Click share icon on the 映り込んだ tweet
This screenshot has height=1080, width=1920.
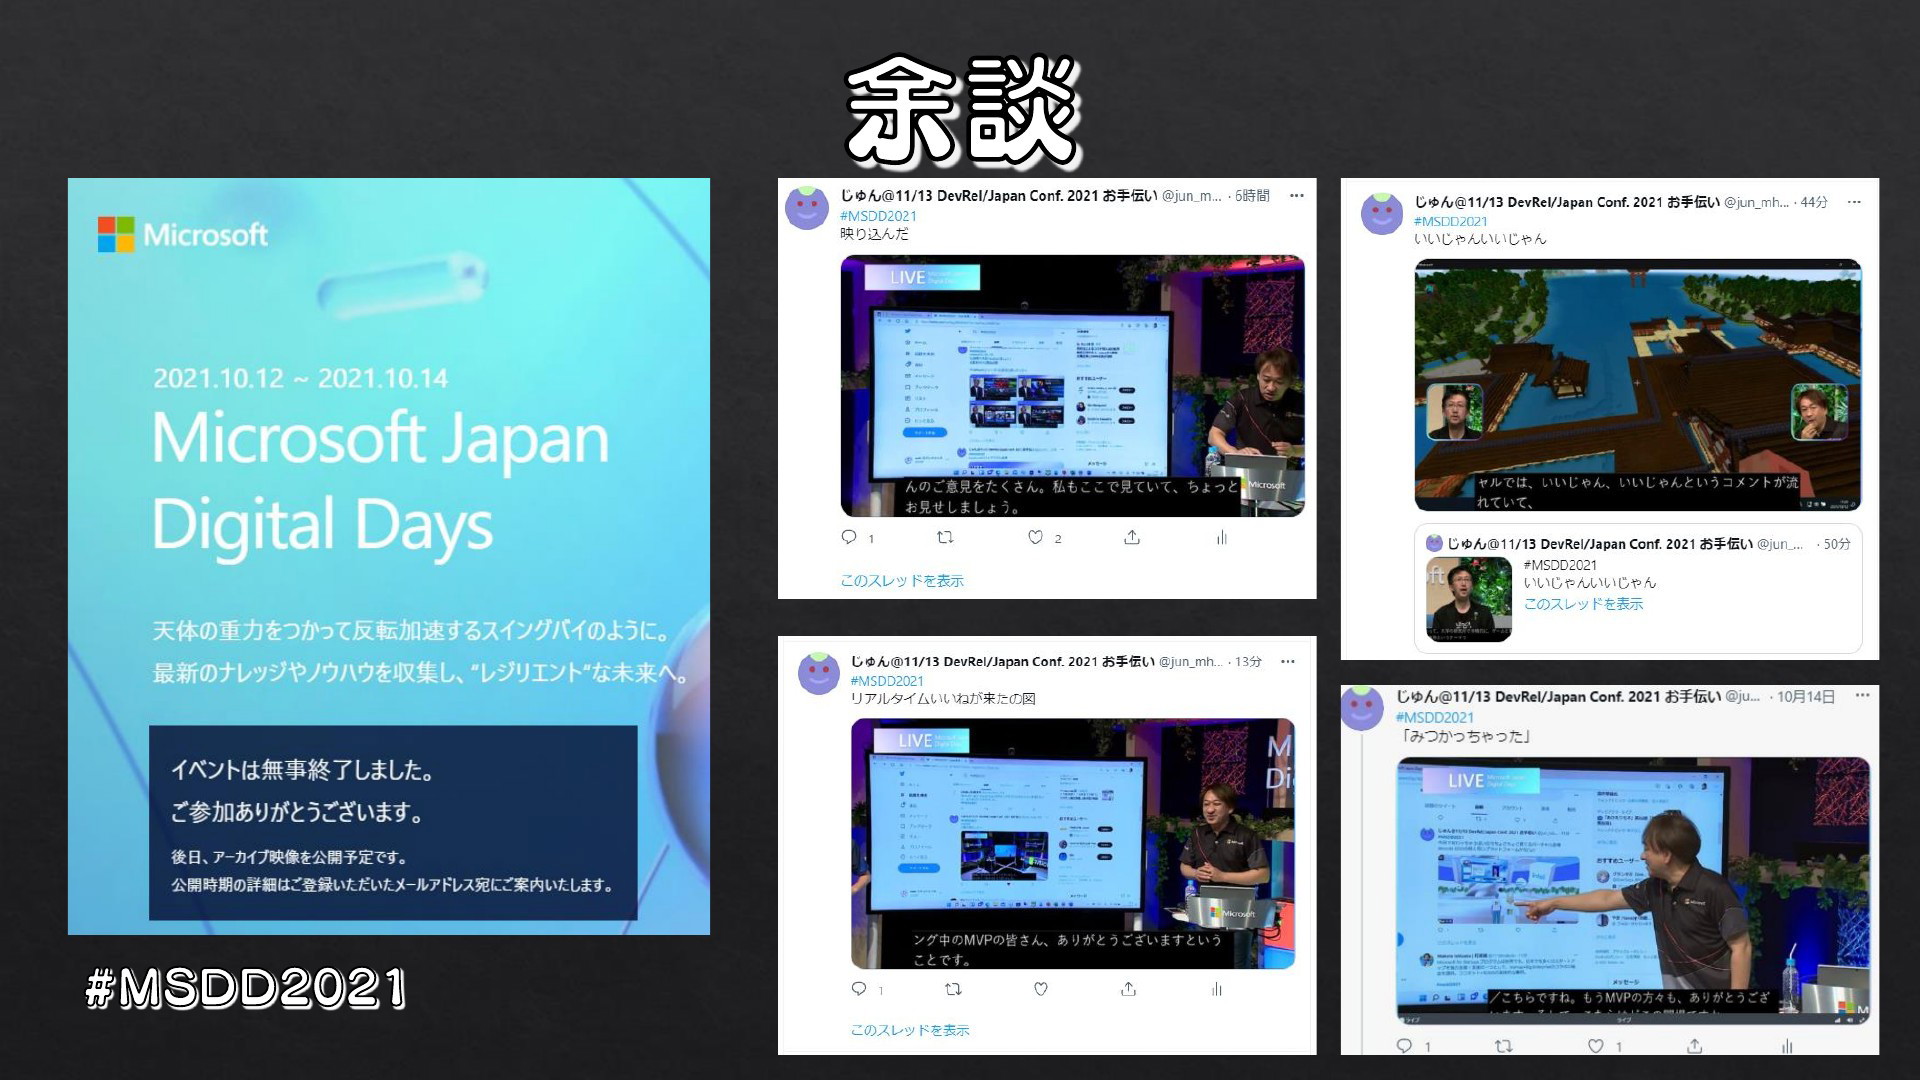pyautogui.click(x=1132, y=537)
